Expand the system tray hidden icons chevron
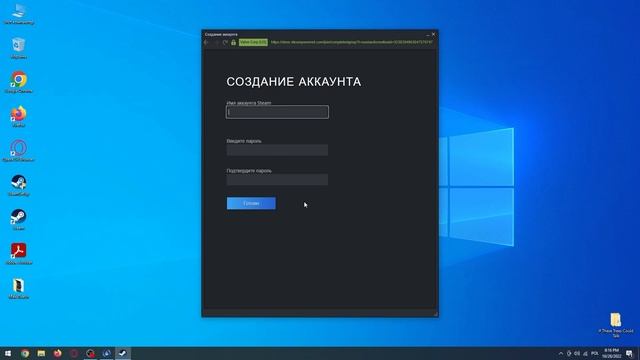Viewport: 640px width, 360px height. point(561,353)
